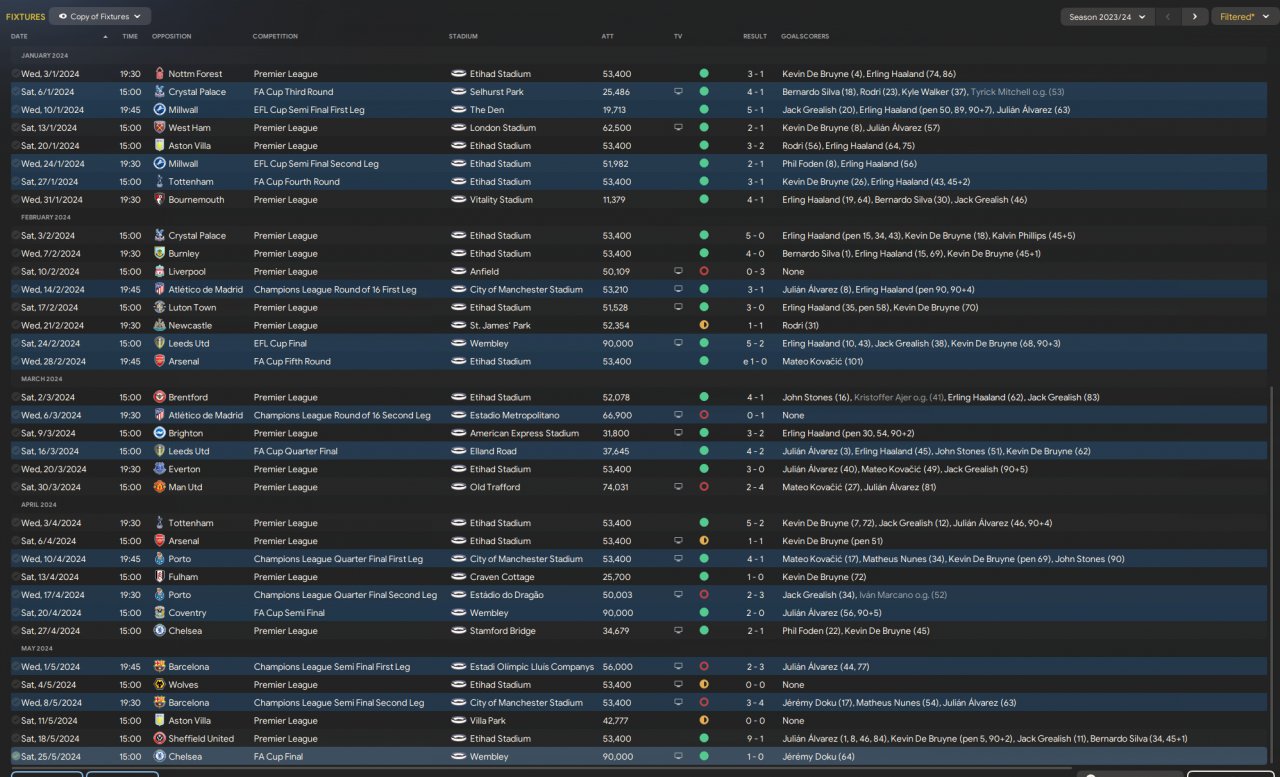The image size is (1280, 777).
Task: Click the Brighton club badge
Action: point(159,434)
